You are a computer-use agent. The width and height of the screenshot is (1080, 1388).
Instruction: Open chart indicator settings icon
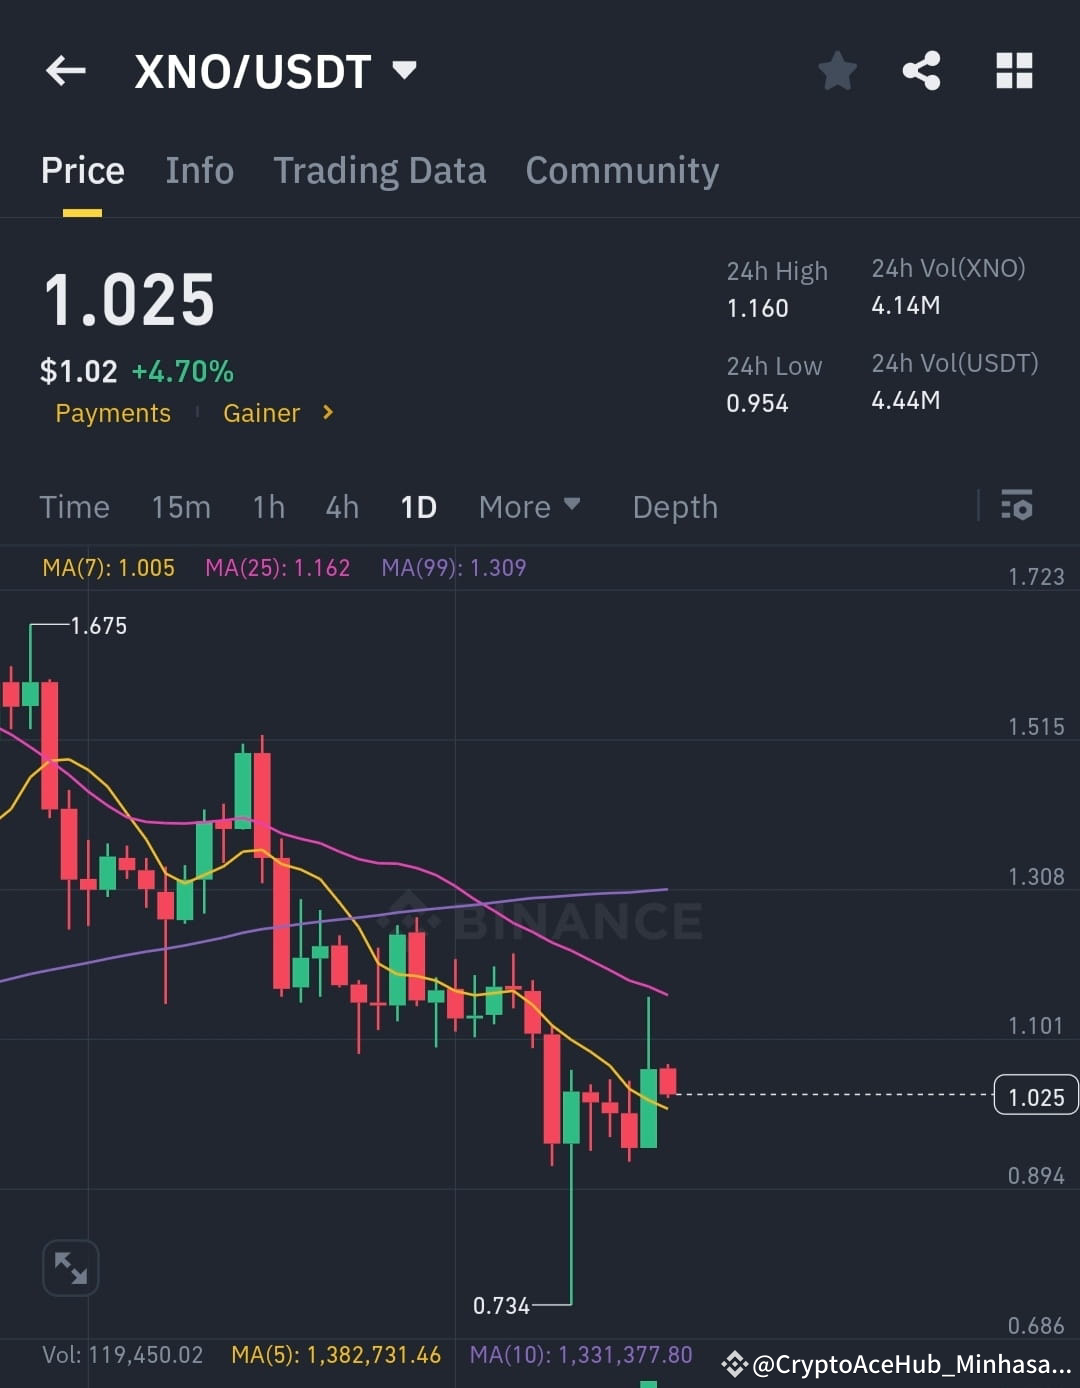(1017, 506)
